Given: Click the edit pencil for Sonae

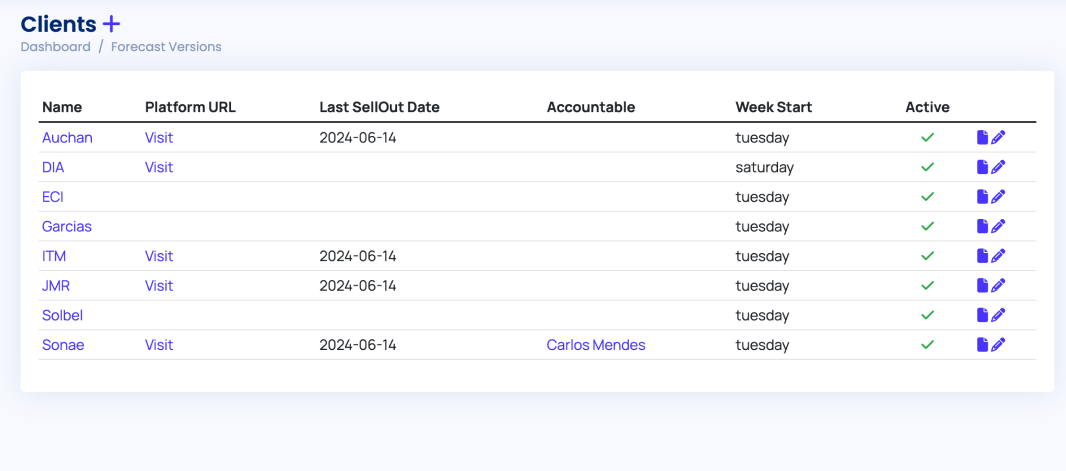Looking at the screenshot, I should pyautogui.click(x=998, y=345).
